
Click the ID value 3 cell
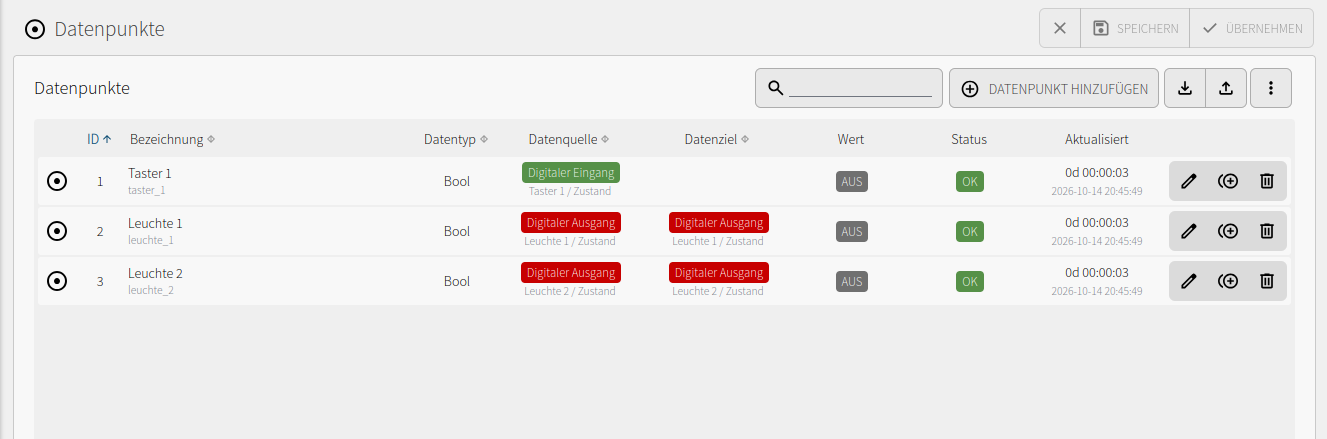pos(100,281)
